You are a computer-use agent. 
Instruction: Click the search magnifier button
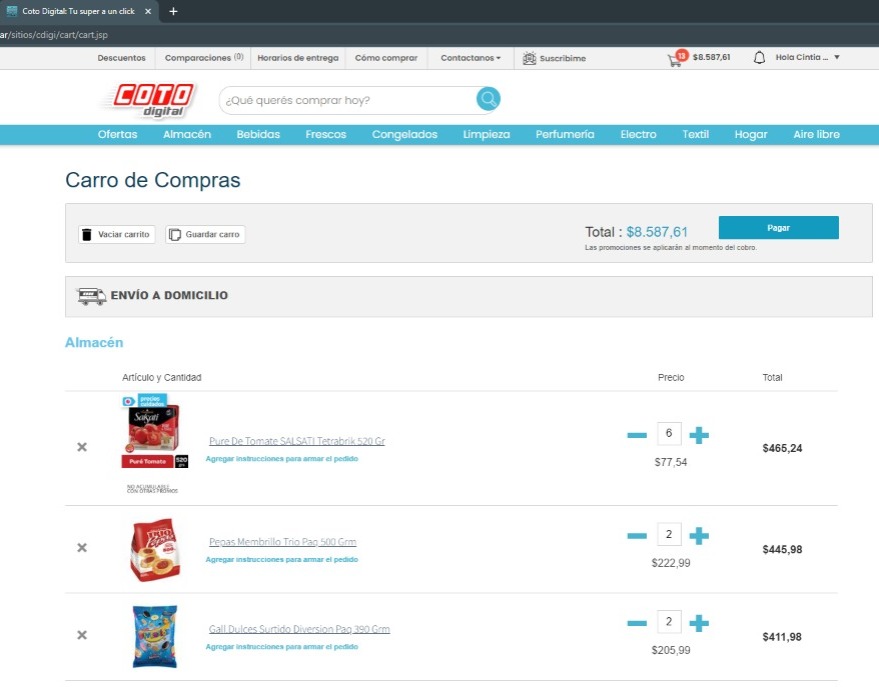488,99
